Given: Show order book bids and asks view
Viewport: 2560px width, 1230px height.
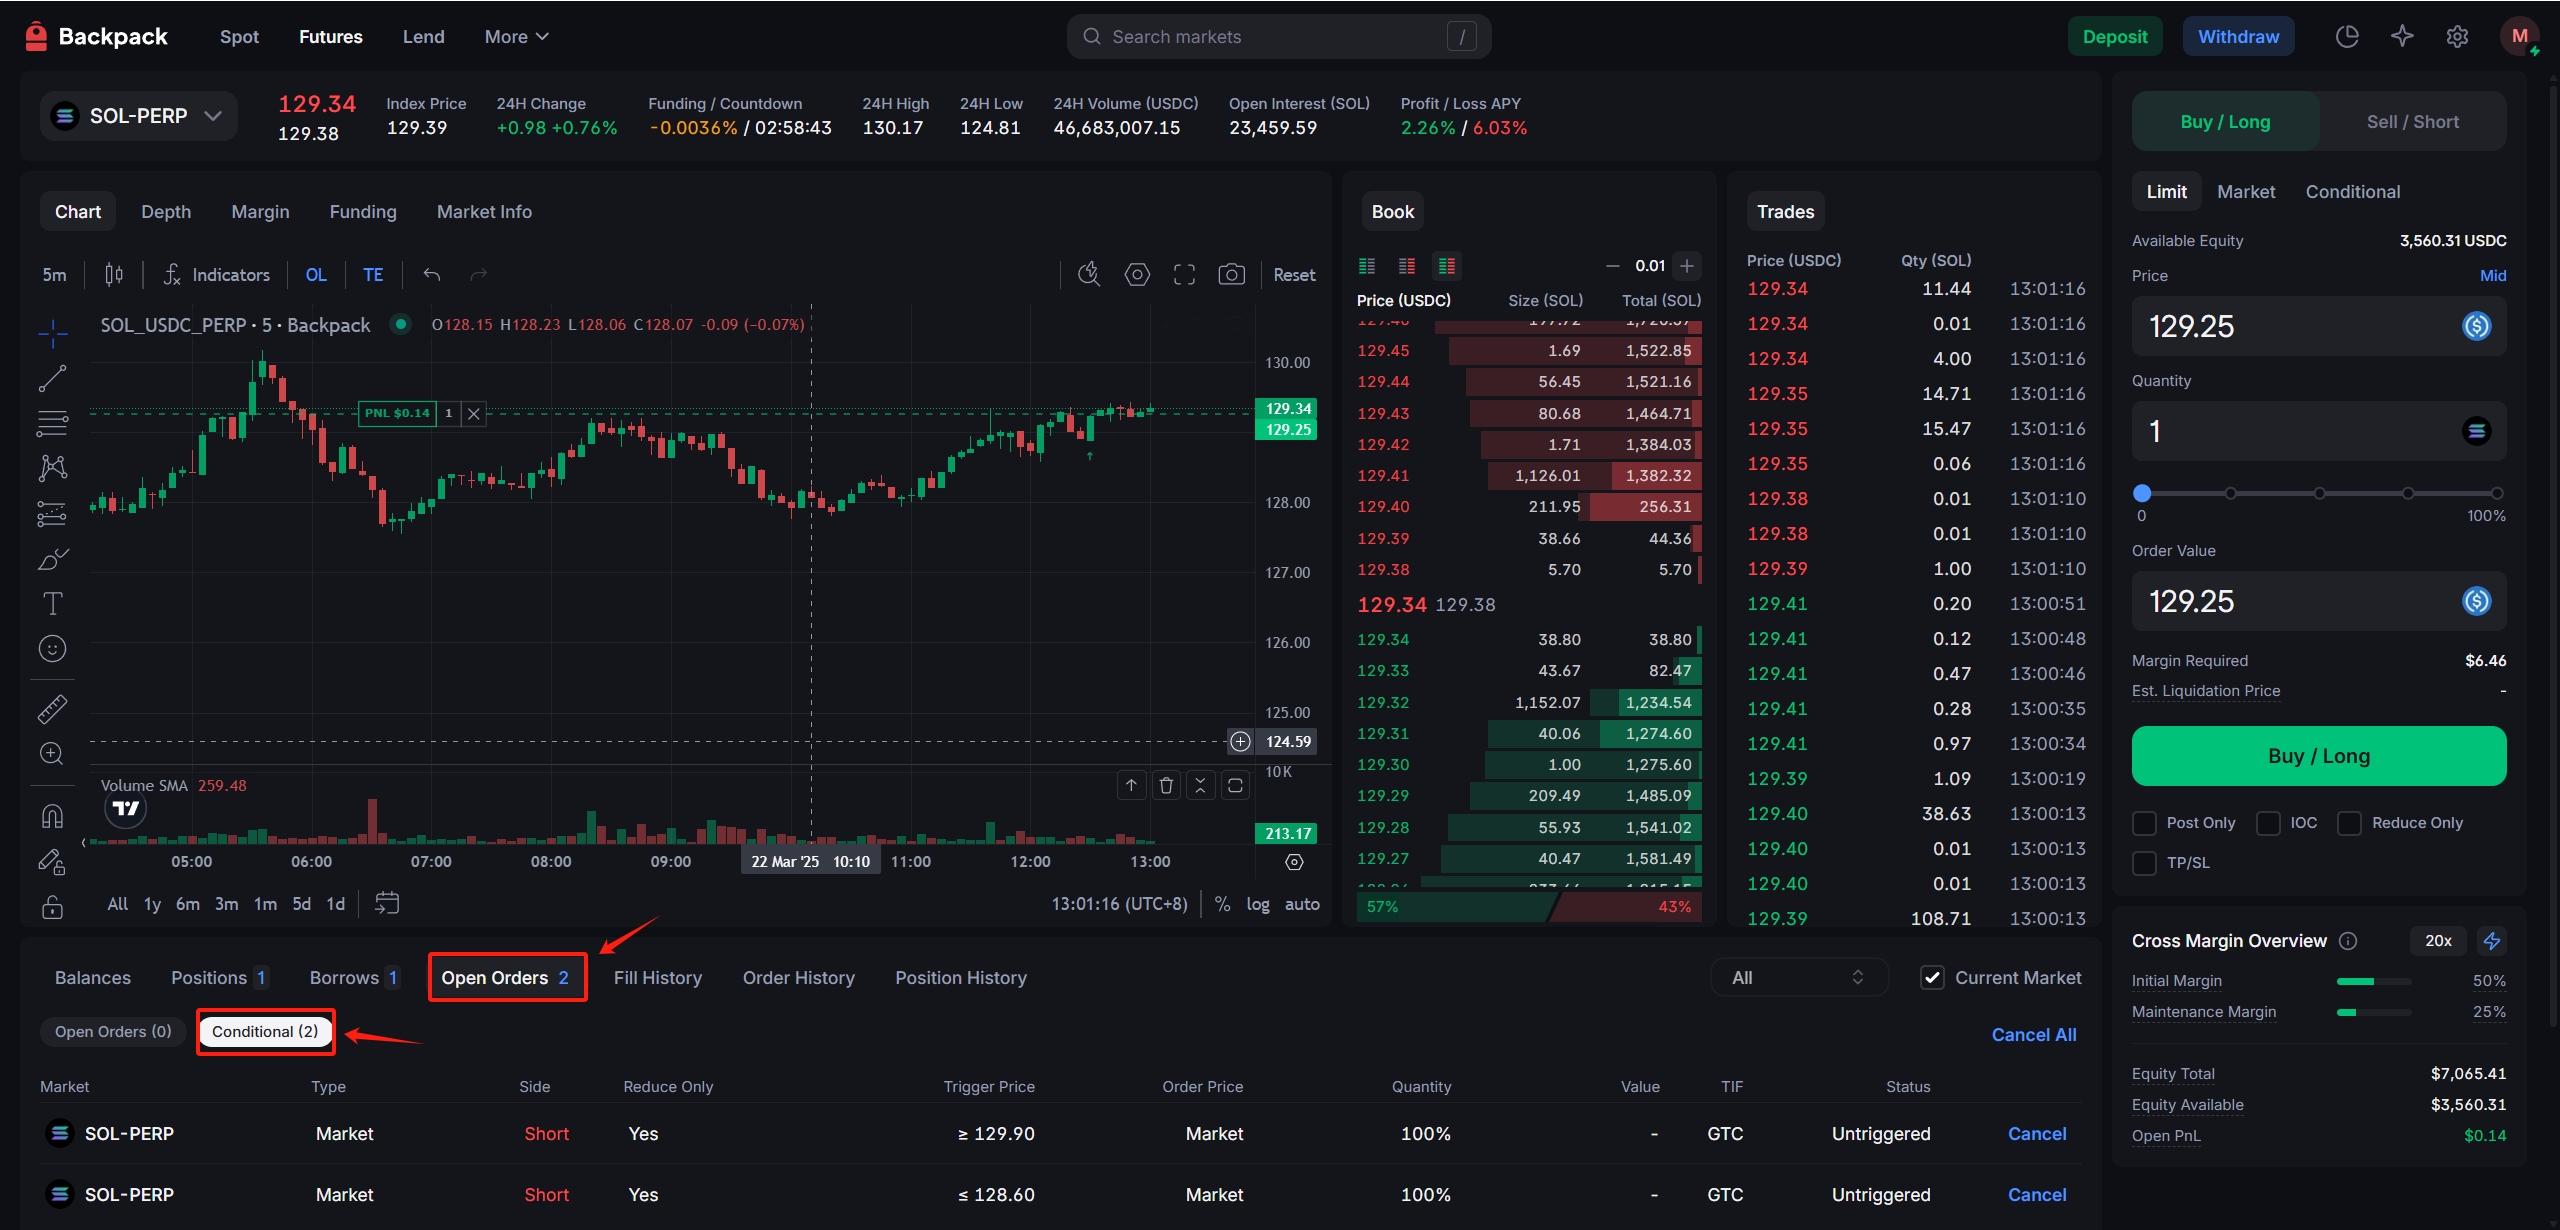Looking at the screenshot, I should (1447, 266).
